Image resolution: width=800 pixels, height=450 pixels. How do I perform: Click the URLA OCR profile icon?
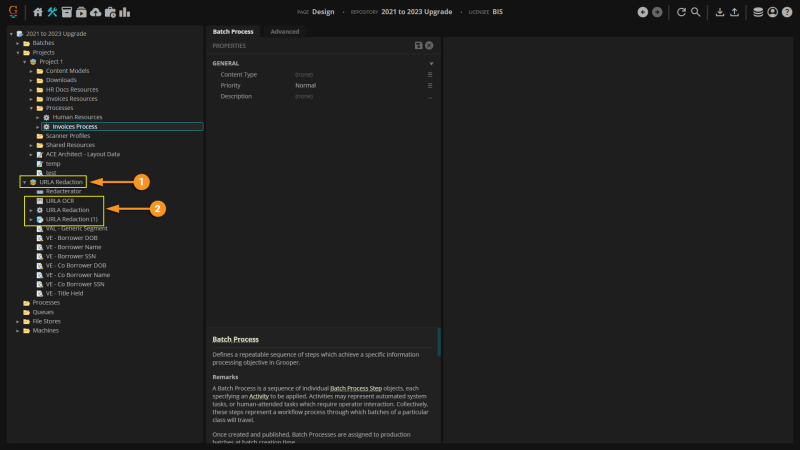(x=40, y=201)
